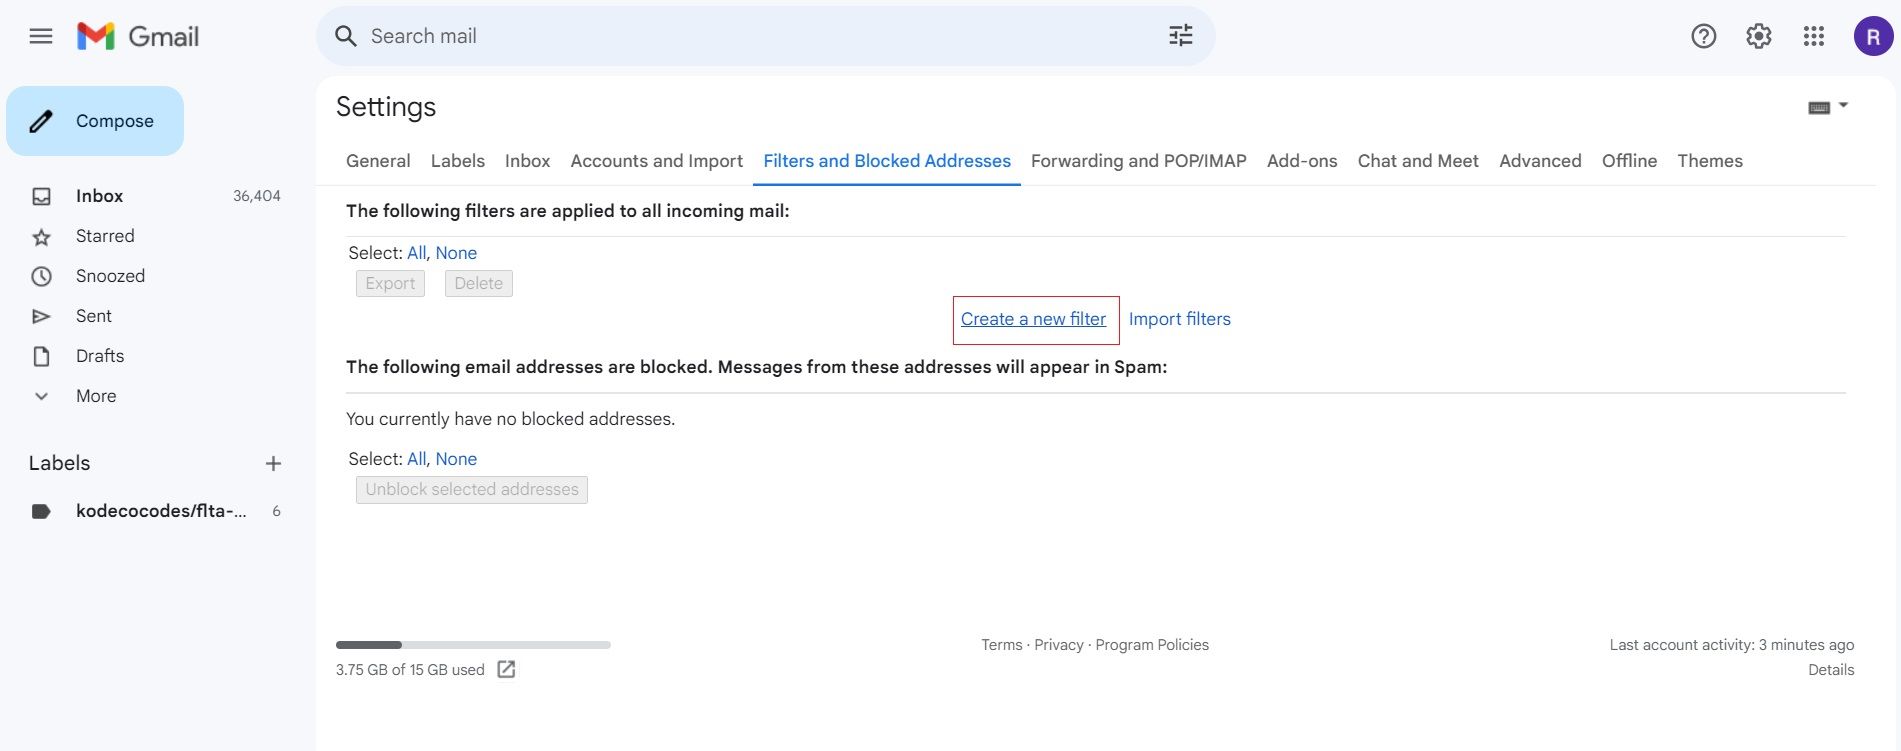Viewport: 1901px width, 751px height.
Task: Click the create new label plus icon
Action: tap(273, 464)
